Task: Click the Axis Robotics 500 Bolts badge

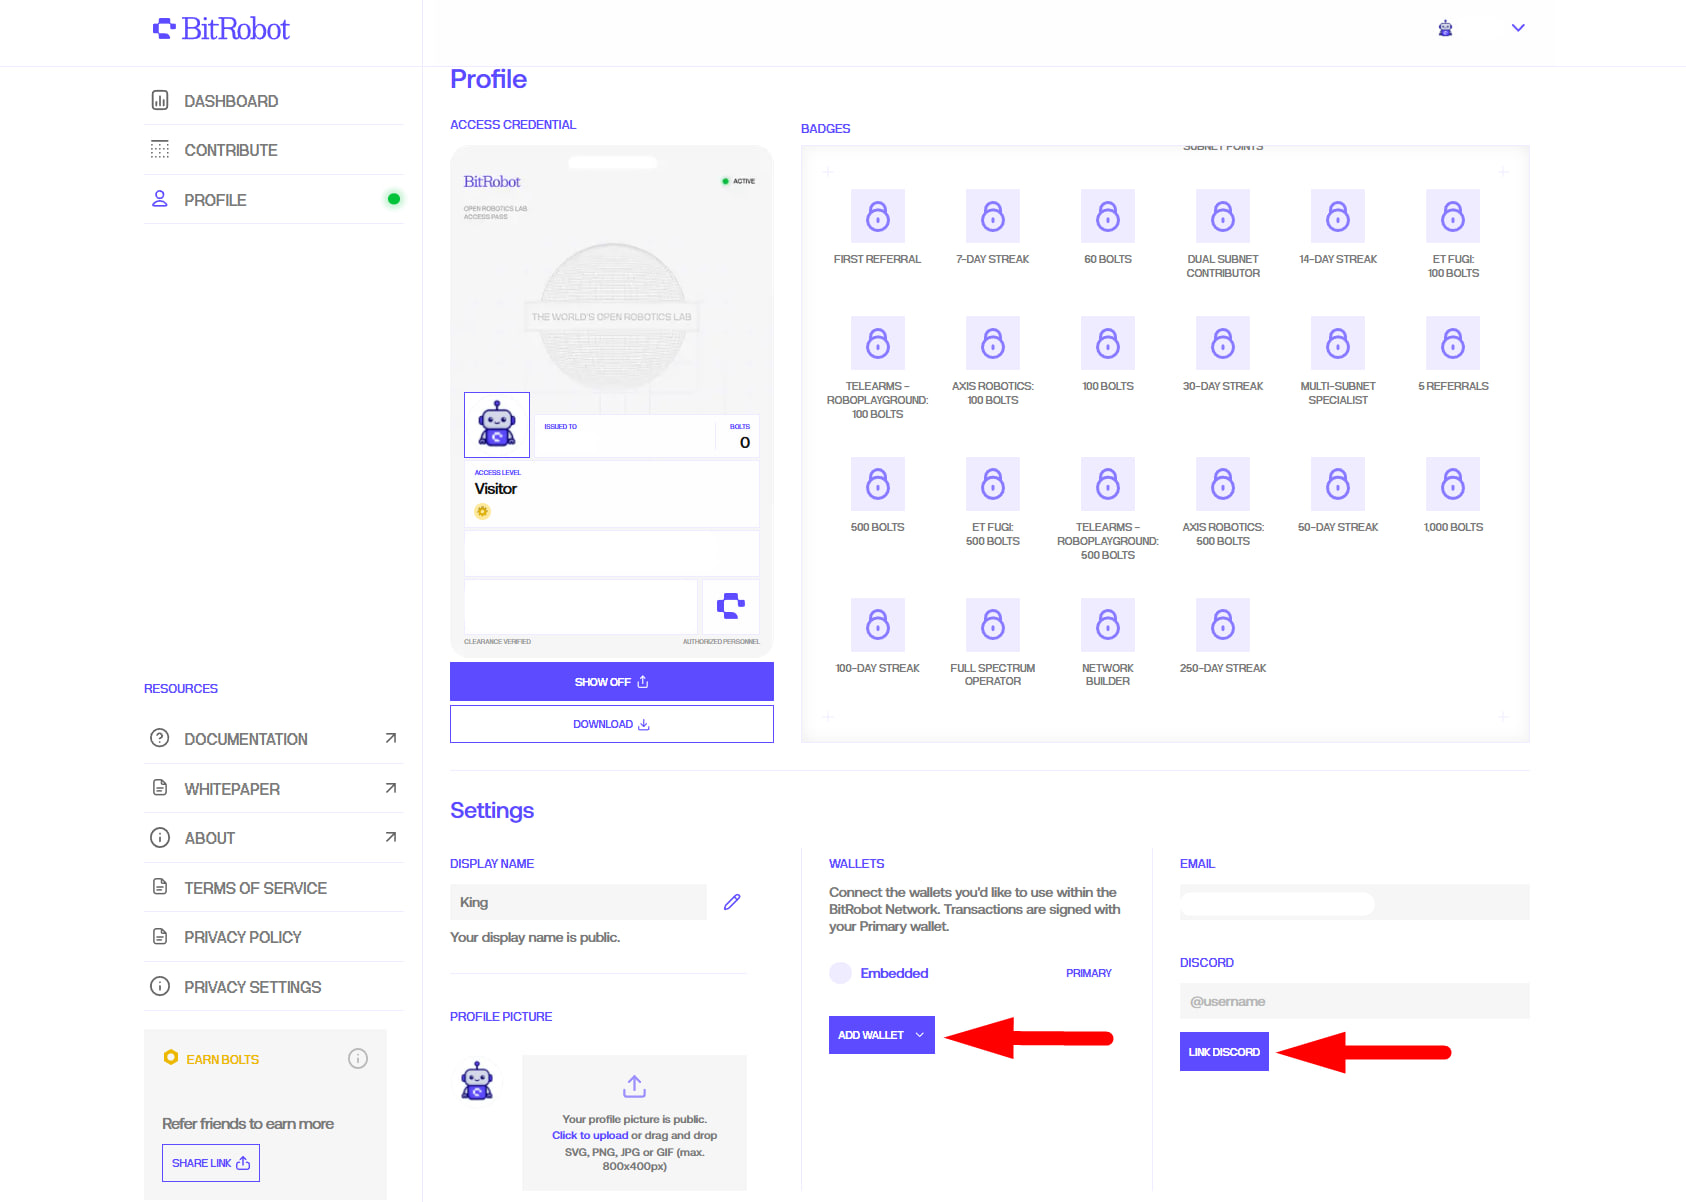Action: pos(1223,484)
